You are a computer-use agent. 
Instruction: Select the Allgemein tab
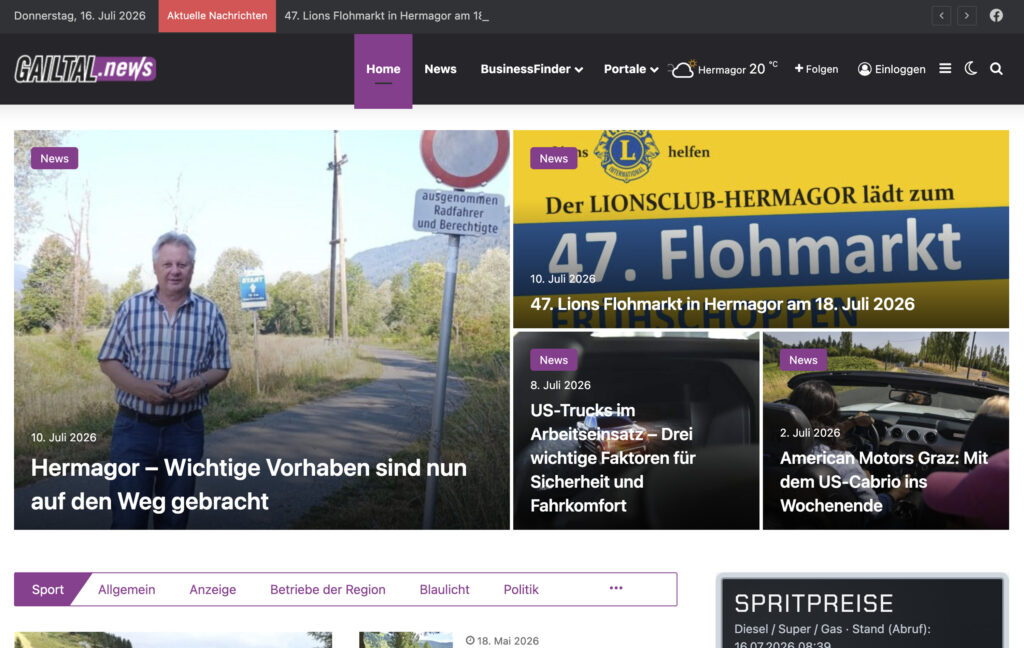127,589
